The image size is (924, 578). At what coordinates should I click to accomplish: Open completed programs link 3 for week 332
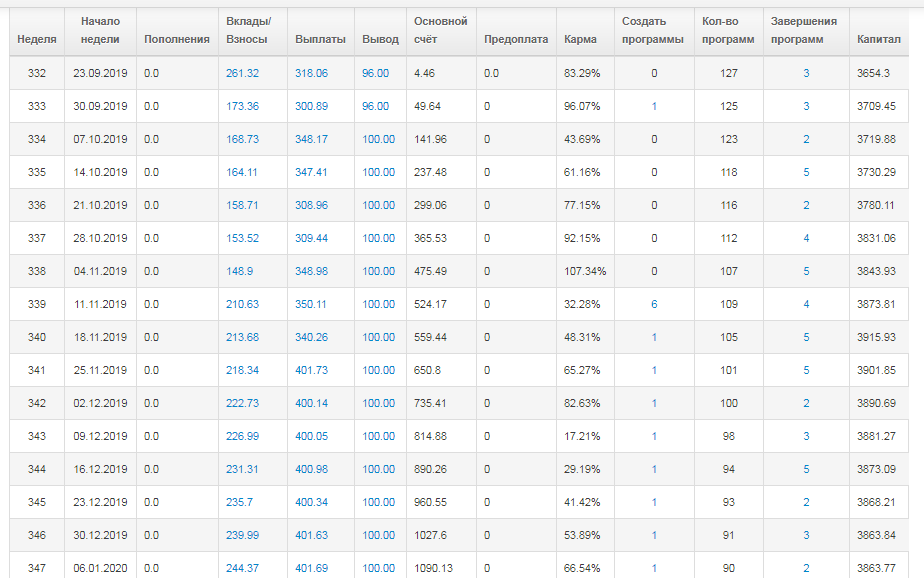click(x=806, y=73)
